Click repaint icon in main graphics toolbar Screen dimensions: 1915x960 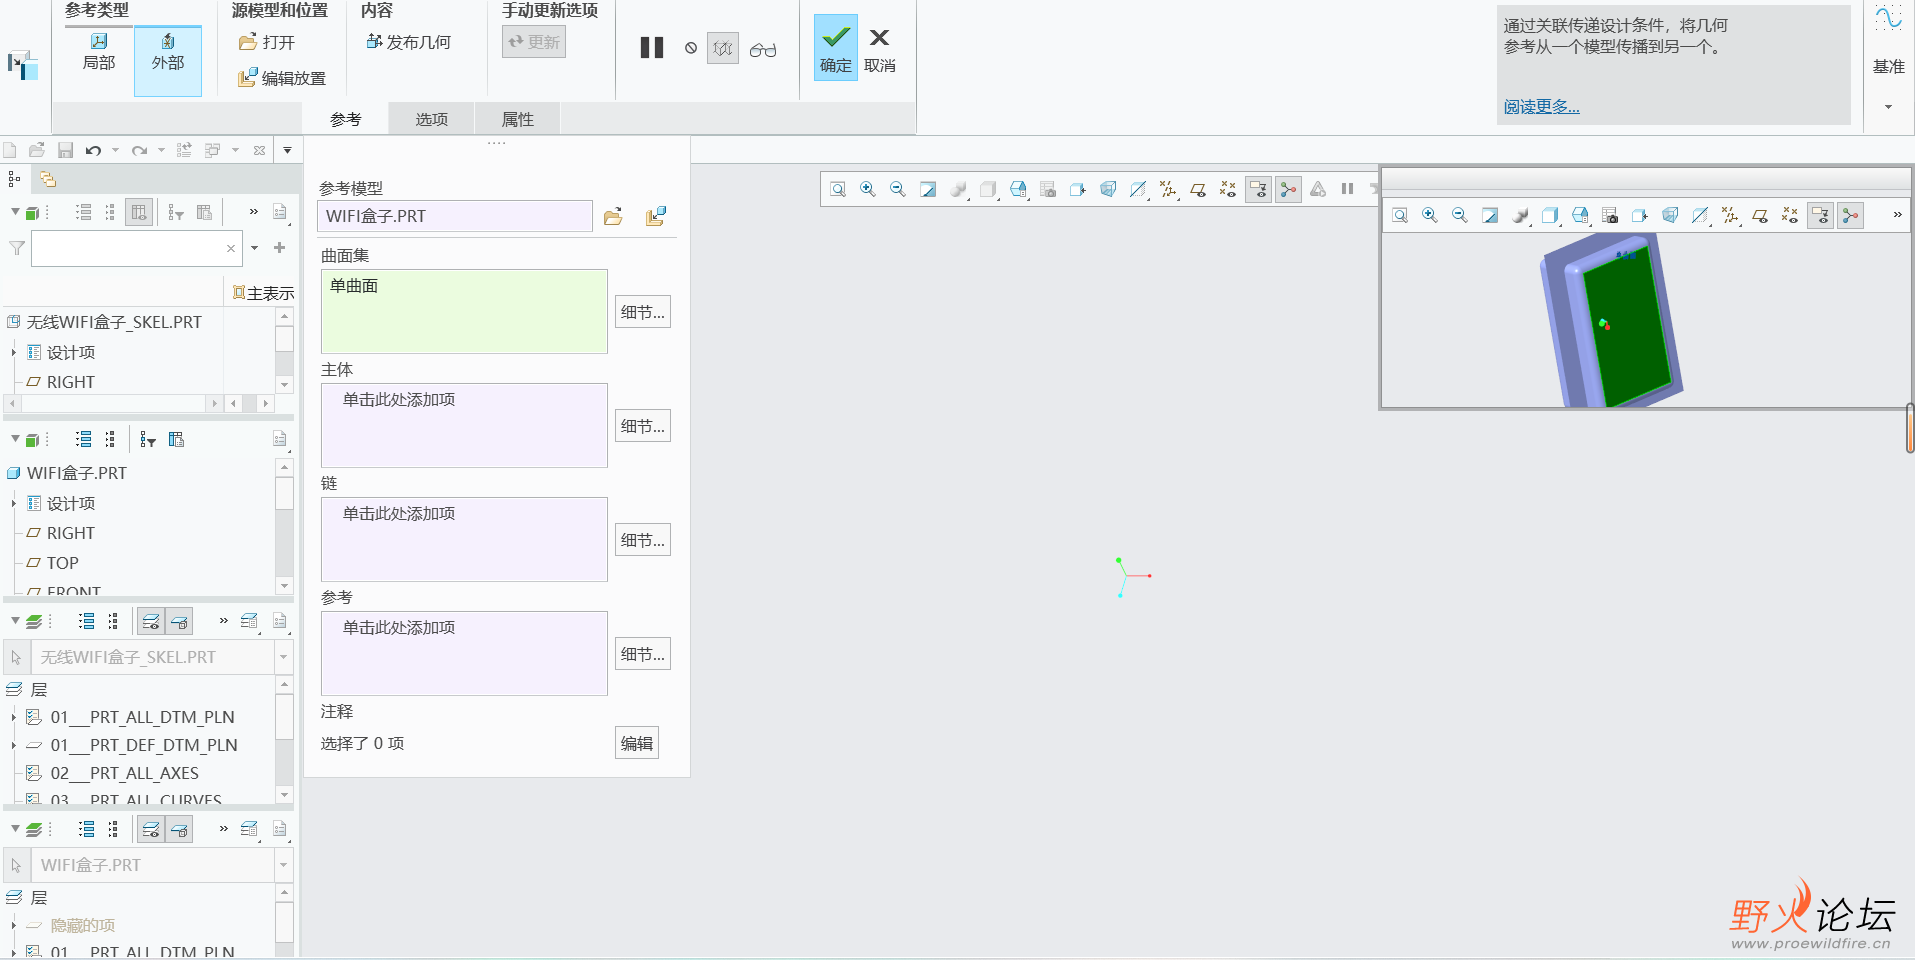click(928, 189)
